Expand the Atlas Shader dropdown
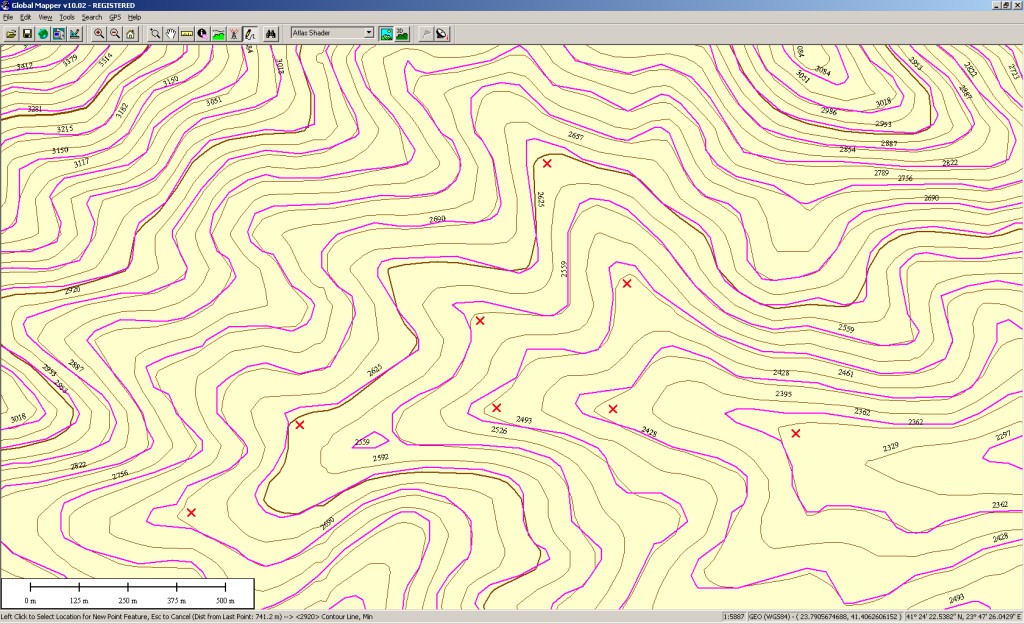1024x624 pixels. pyautogui.click(x=369, y=33)
